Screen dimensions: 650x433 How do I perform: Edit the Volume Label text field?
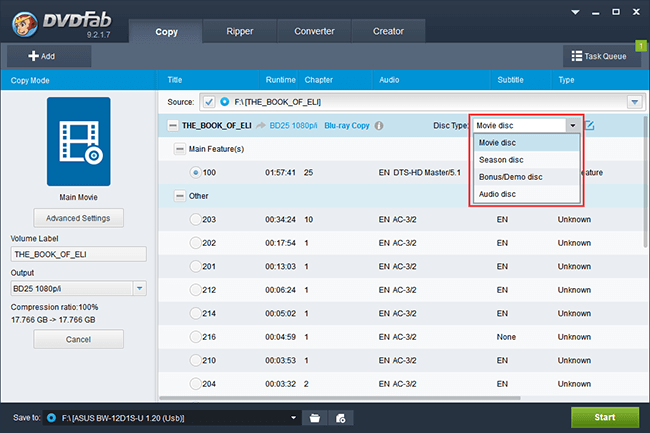(78, 254)
